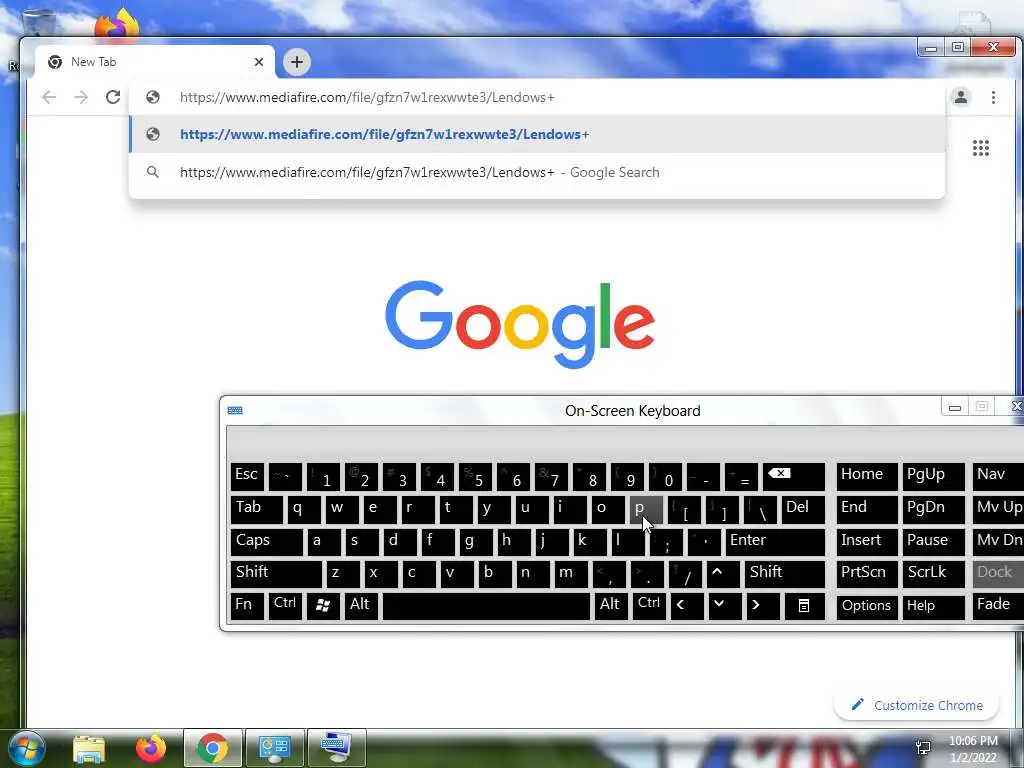Select the highlighted mediafire URL suggestion
The image size is (1024, 768).
click(537, 135)
